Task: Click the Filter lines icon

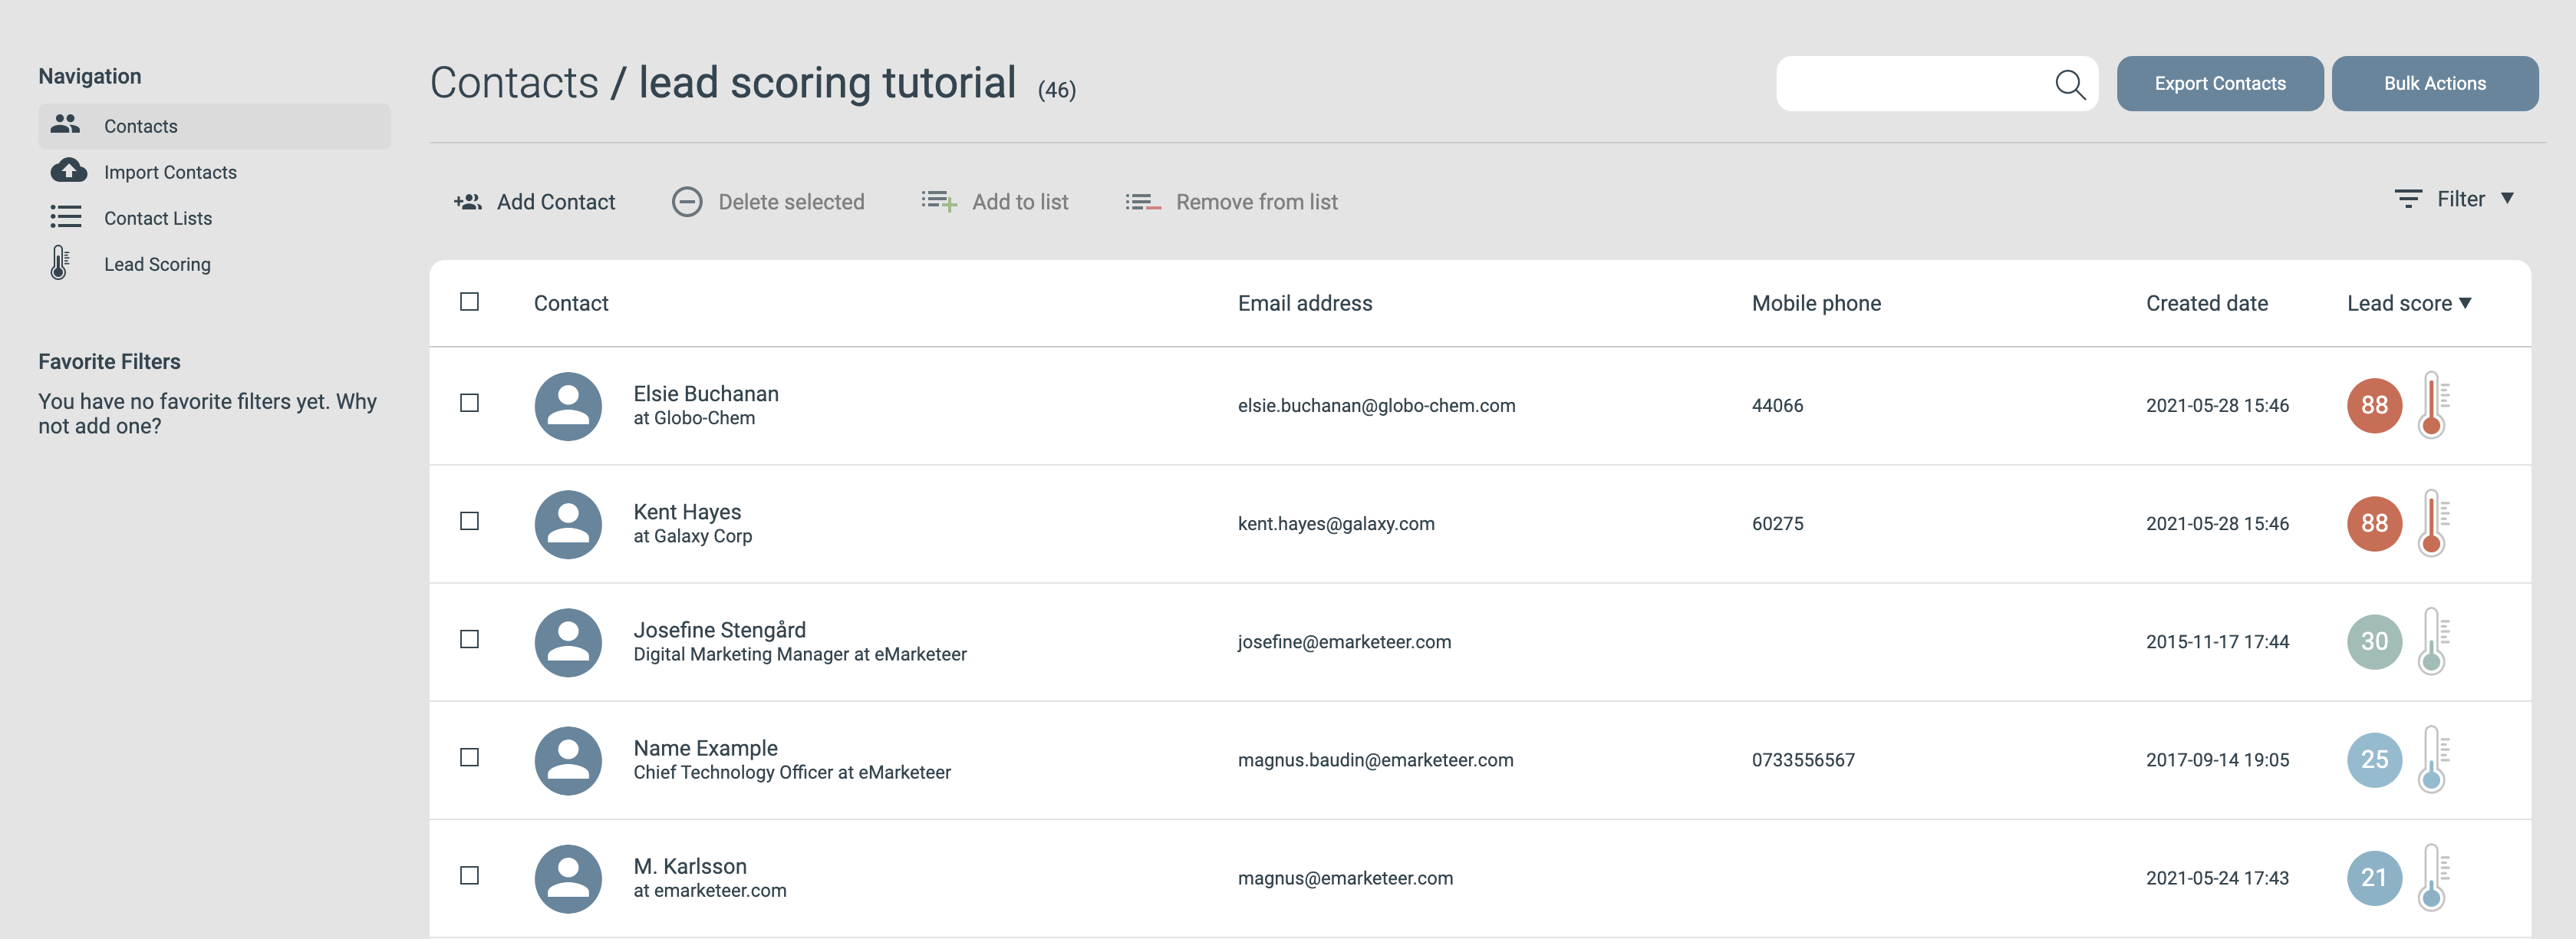Action: 2408,198
